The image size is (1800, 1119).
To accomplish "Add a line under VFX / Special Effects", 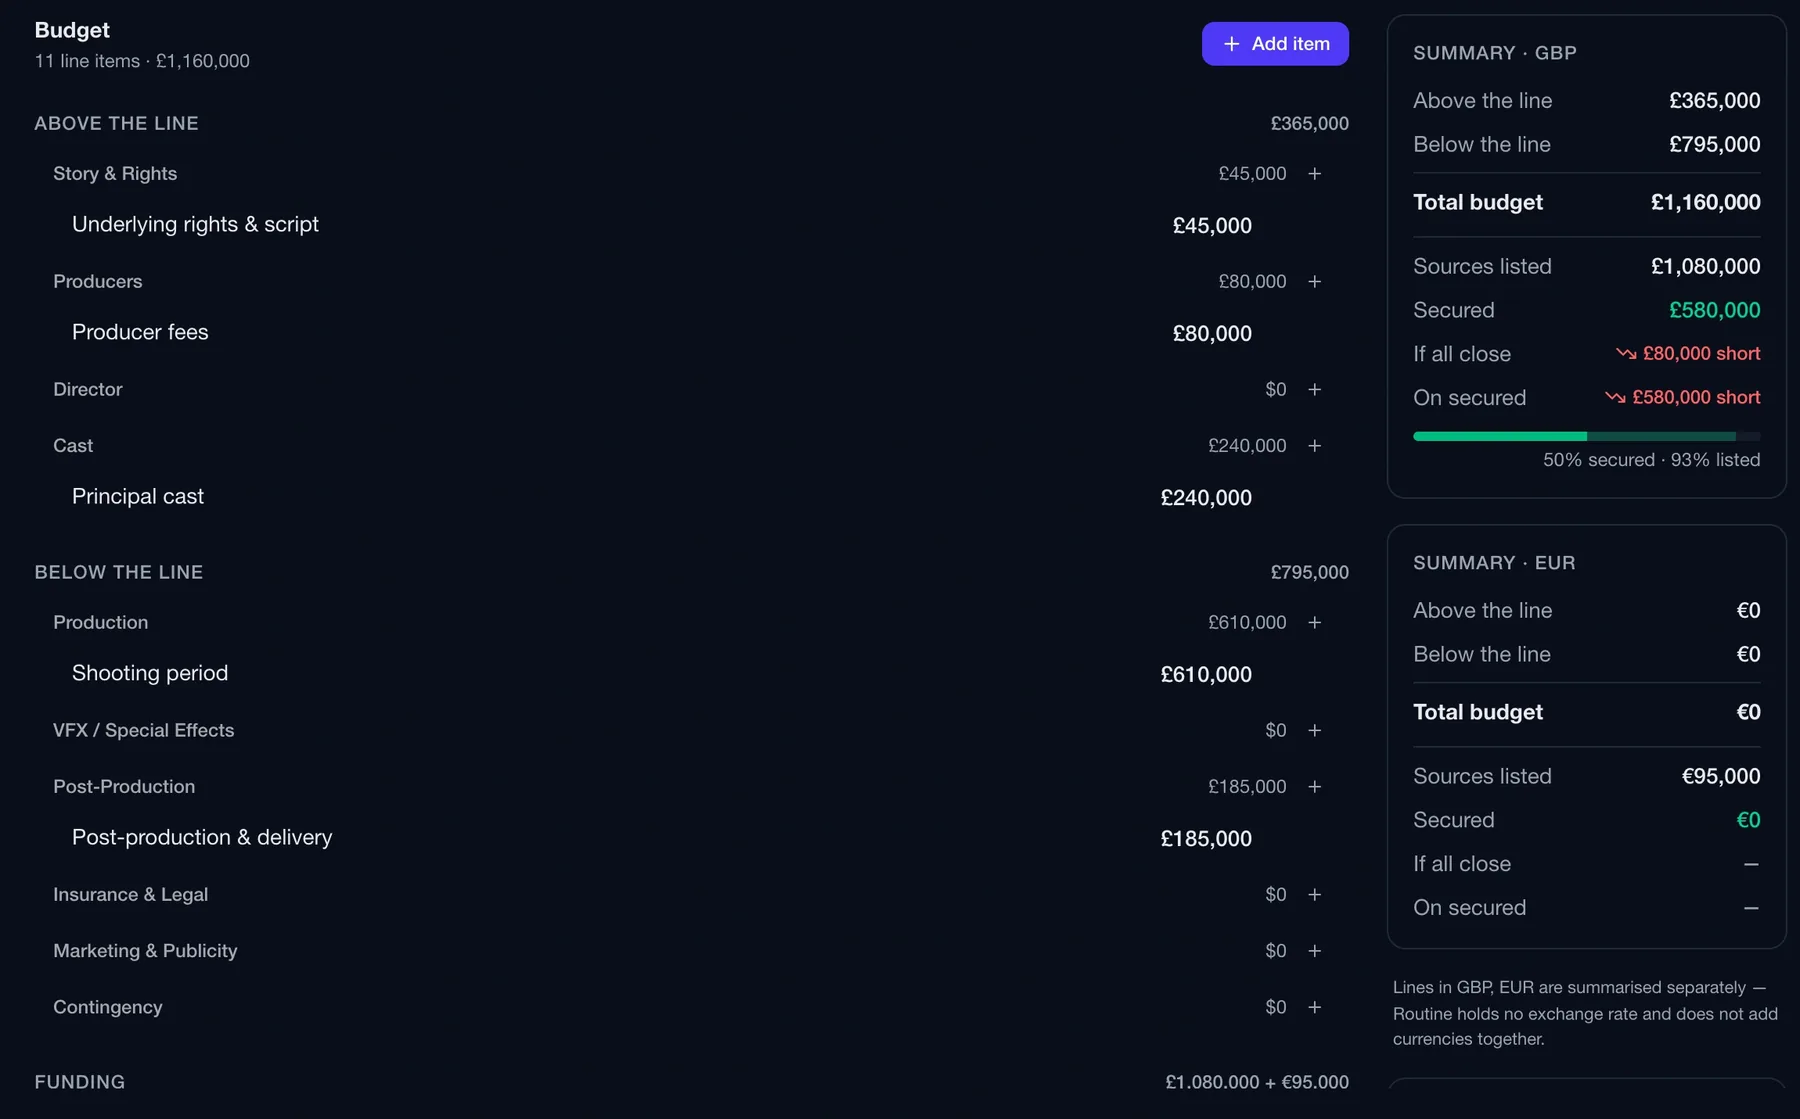I will click(x=1314, y=731).
